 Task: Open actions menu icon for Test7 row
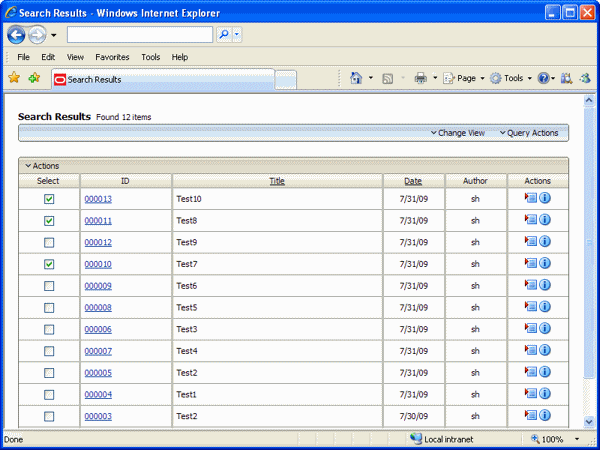click(531, 263)
